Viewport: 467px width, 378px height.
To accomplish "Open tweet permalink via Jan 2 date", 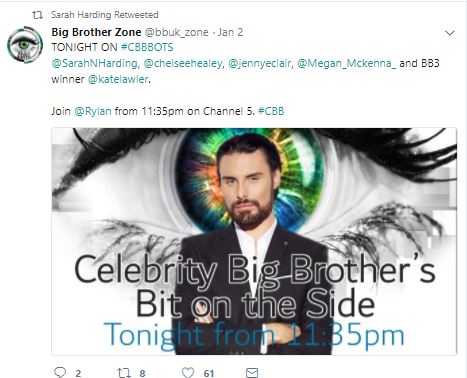I will pyautogui.click(x=231, y=32).
